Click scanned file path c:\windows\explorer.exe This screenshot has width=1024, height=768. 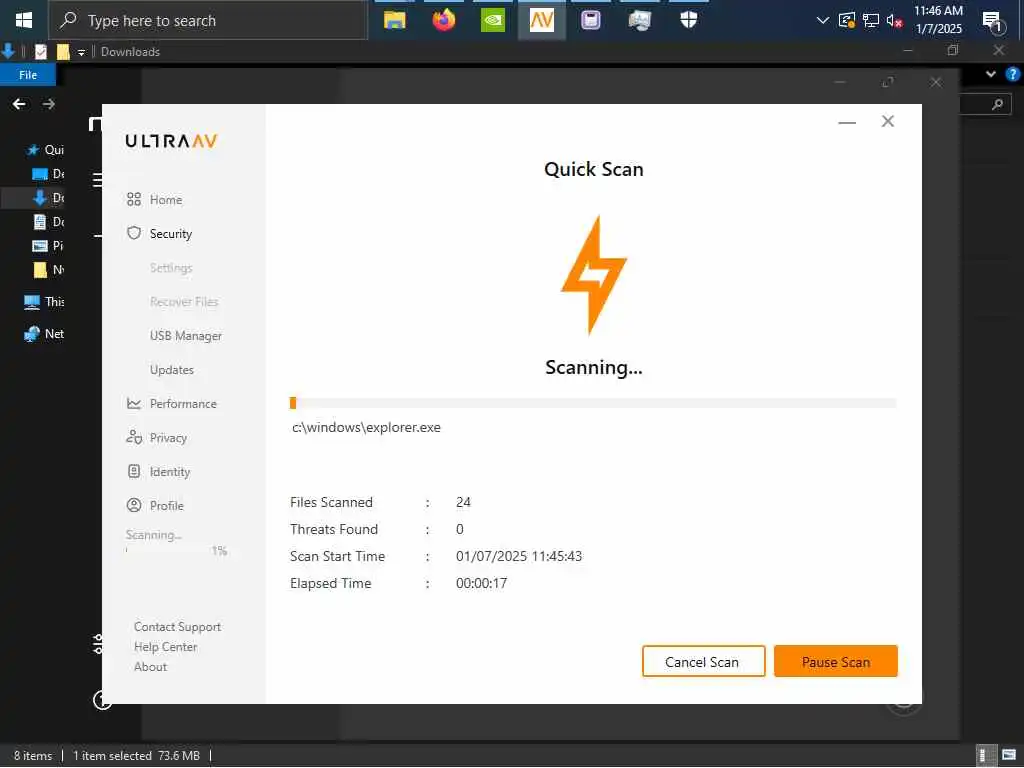tap(366, 428)
